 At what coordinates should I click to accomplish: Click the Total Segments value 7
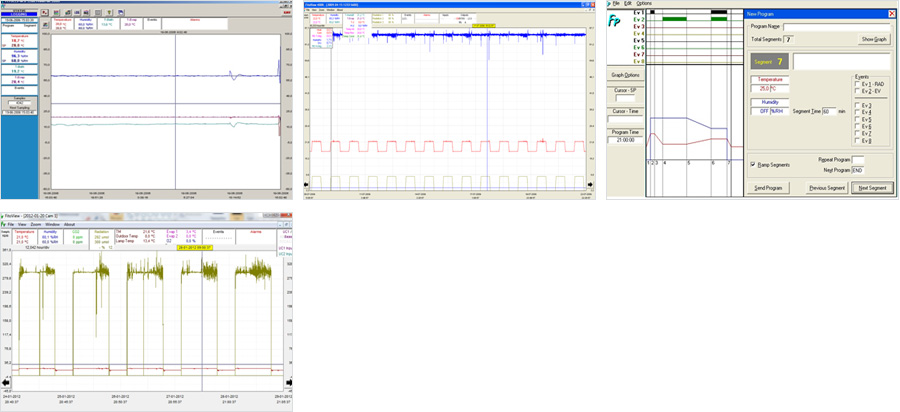[x=789, y=40]
